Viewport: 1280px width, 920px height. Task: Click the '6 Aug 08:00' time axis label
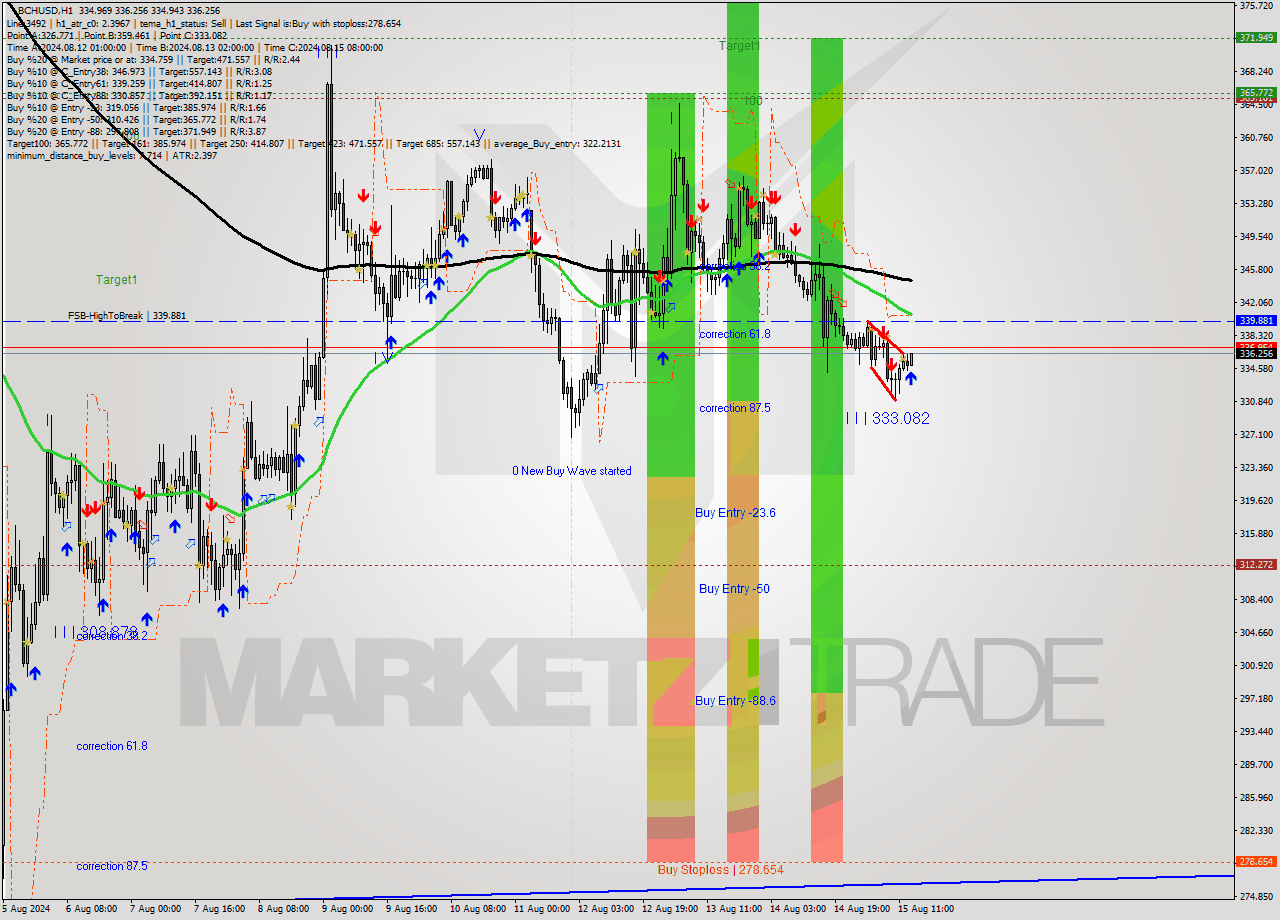point(92,909)
